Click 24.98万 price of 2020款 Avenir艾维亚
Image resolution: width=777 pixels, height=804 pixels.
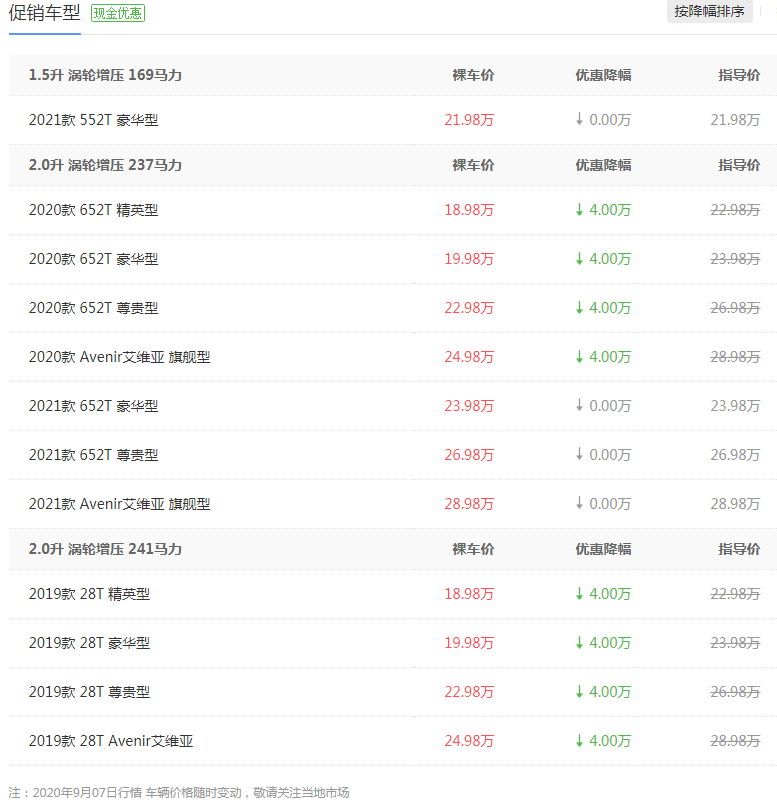469,357
